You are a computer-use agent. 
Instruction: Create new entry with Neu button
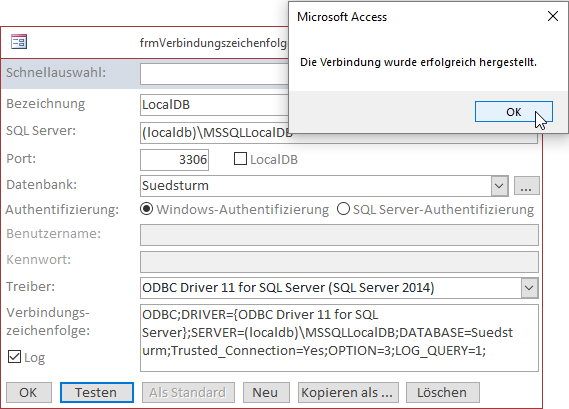click(x=266, y=392)
